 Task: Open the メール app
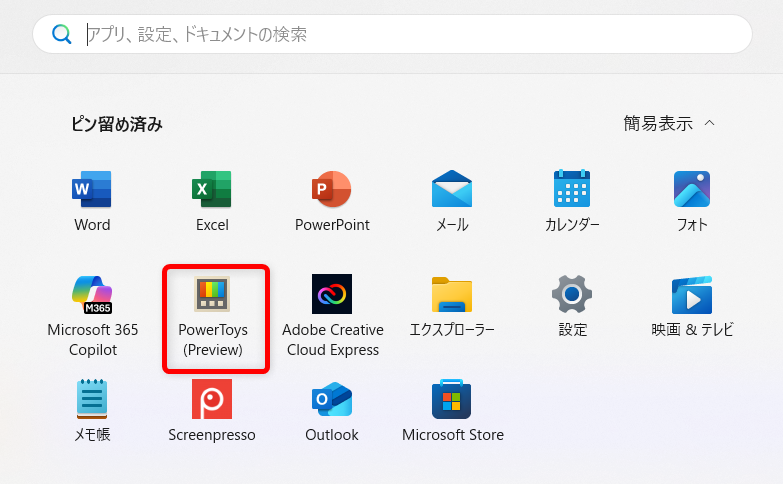click(452, 201)
